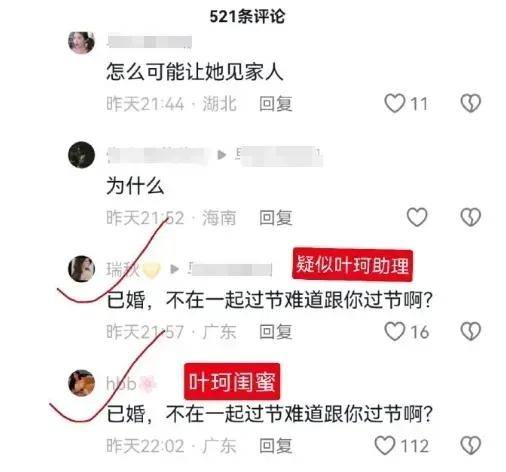Reply to the comment from 湖北

(276, 104)
